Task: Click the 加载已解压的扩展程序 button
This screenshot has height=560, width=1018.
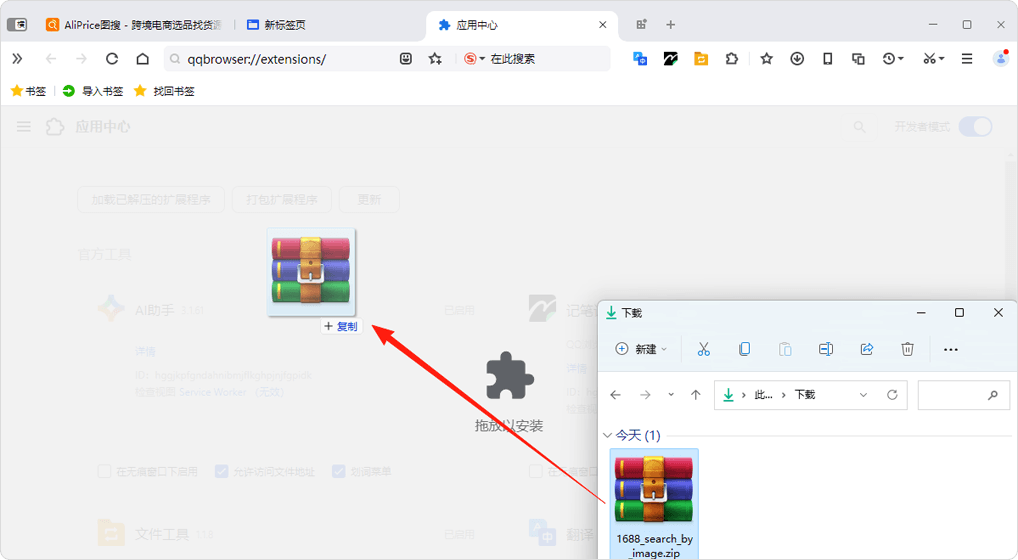Action: click(151, 199)
